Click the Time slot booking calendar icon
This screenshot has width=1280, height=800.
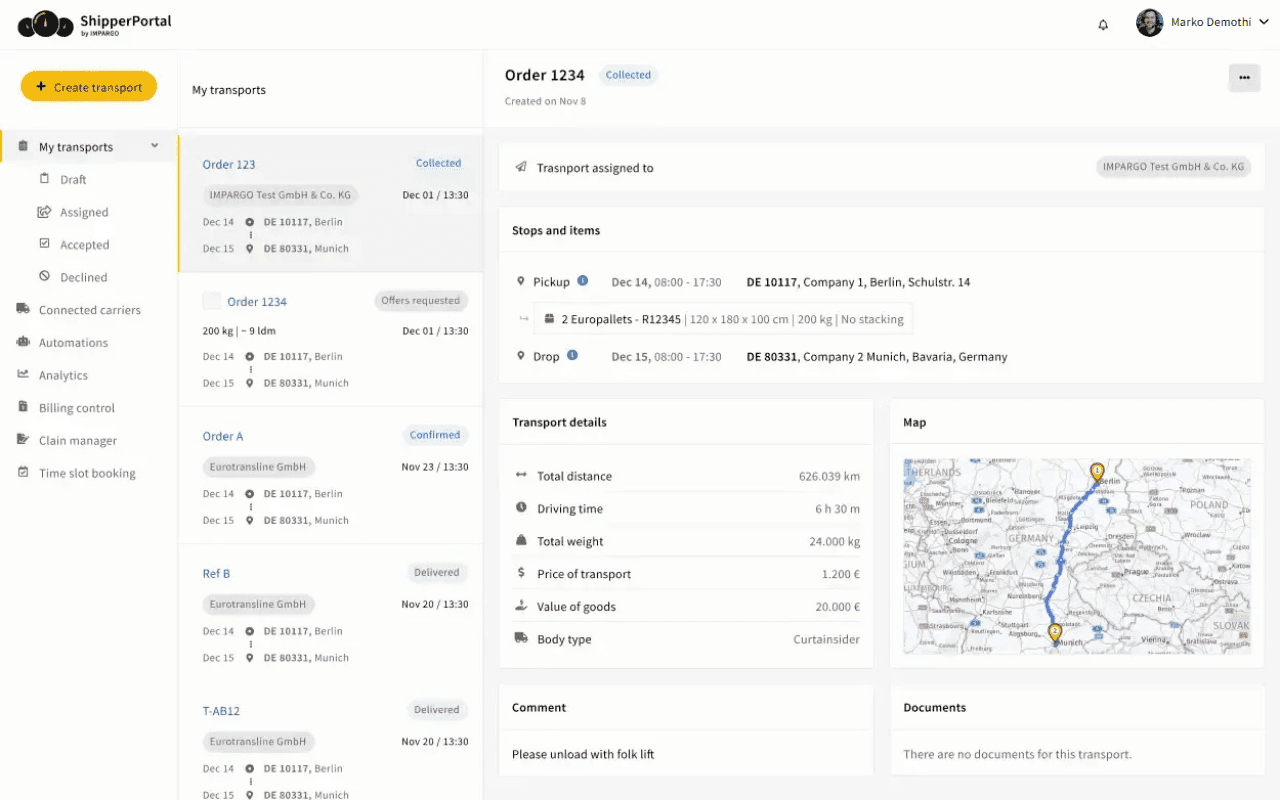[x=23, y=473]
